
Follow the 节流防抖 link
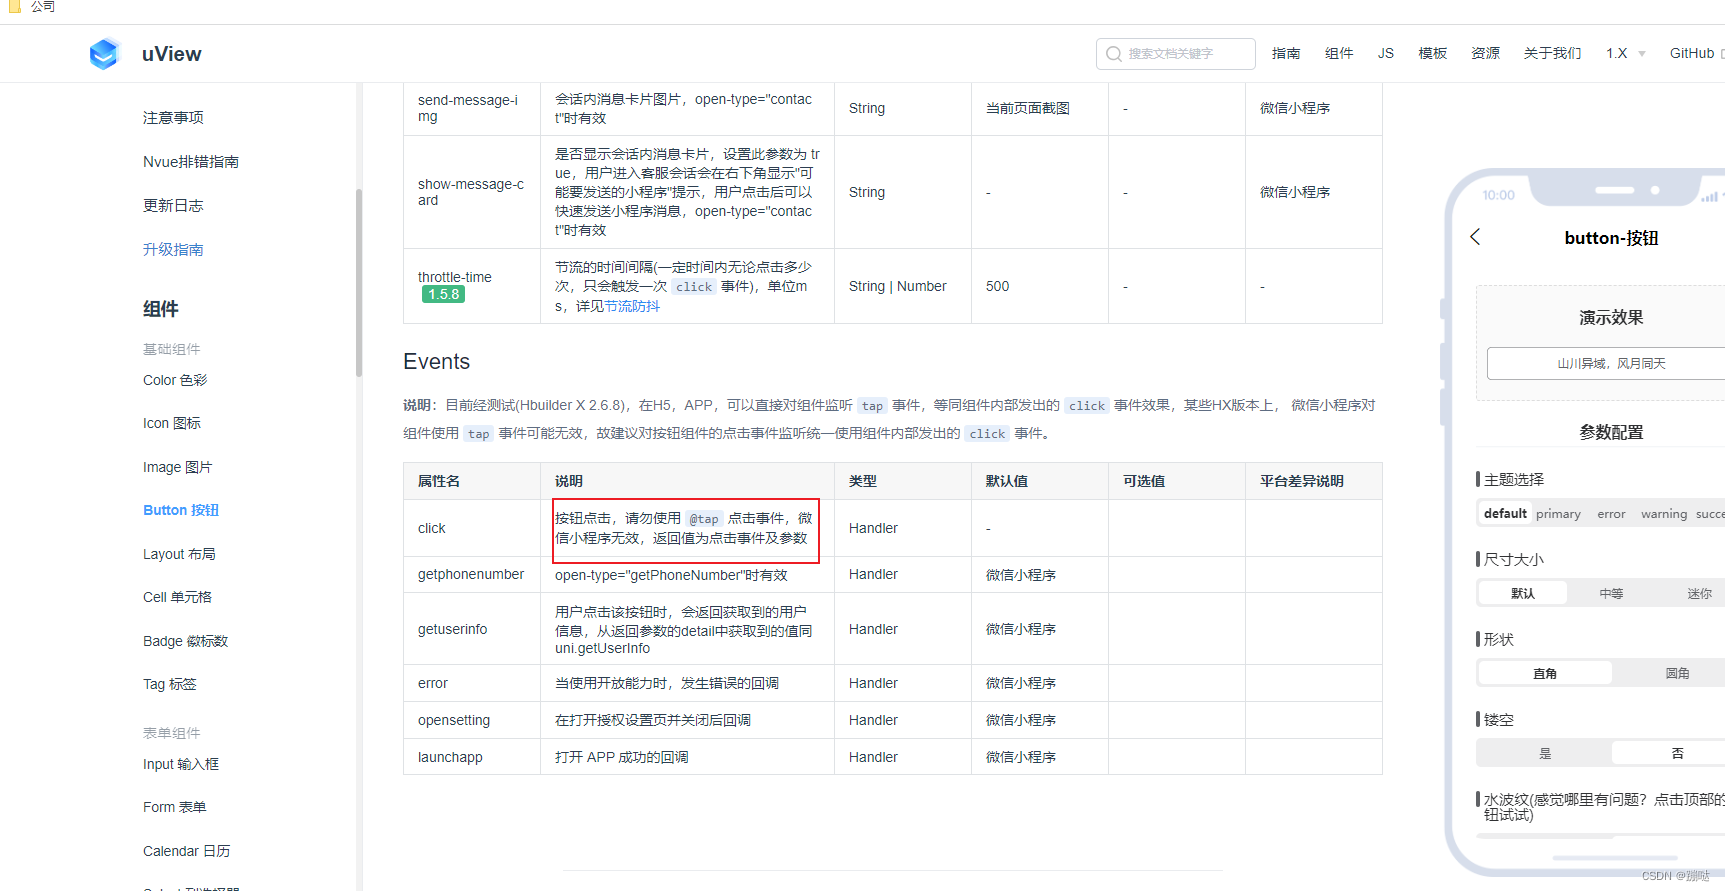coord(632,306)
